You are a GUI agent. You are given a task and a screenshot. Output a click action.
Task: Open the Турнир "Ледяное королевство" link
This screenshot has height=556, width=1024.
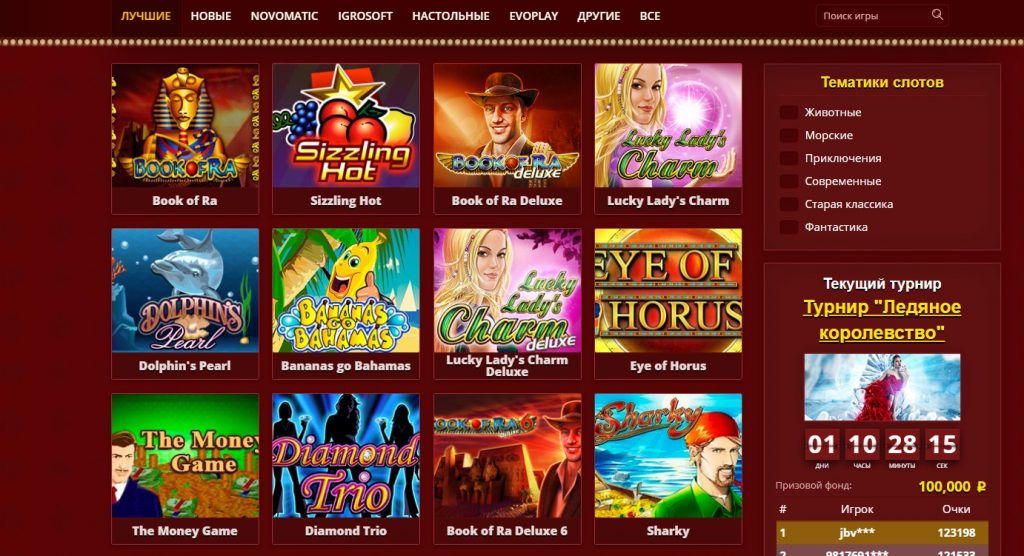882,319
